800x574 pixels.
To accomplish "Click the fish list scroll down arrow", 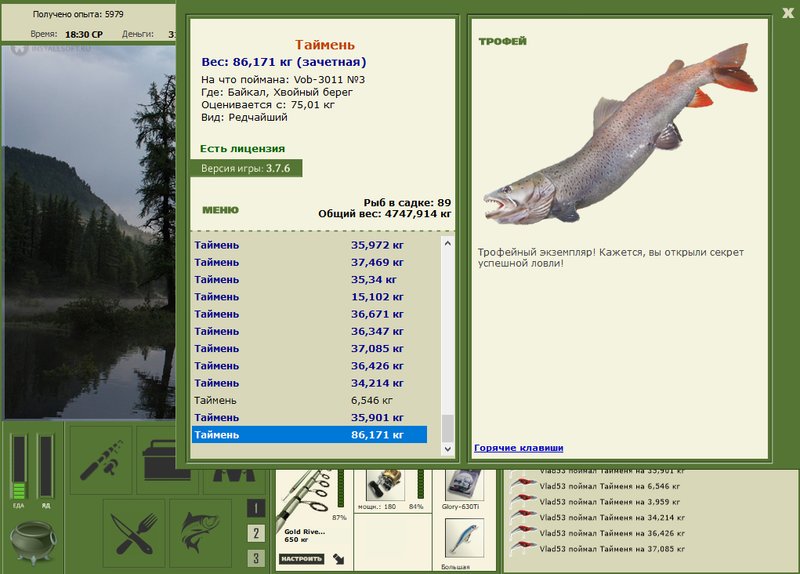I will point(447,449).
